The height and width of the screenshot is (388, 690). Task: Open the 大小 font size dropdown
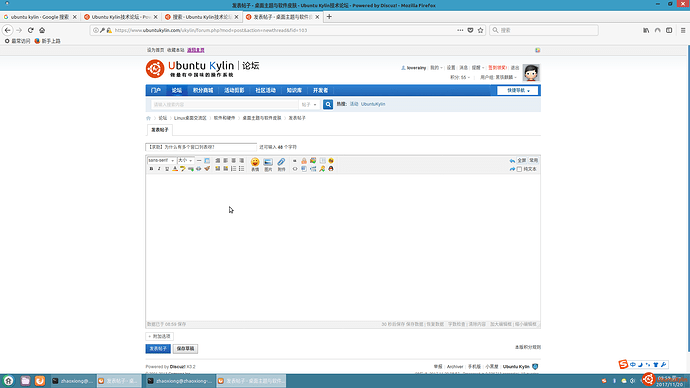(x=185, y=161)
